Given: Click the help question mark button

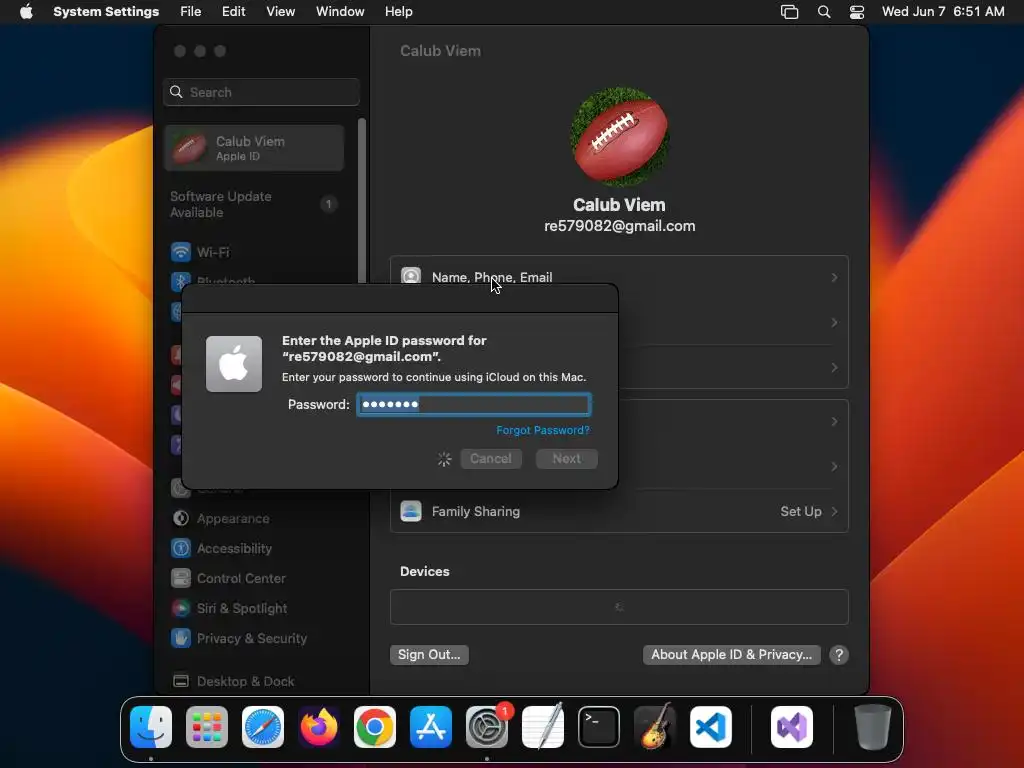Looking at the screenshot, I should pyautogui.click(x=839, y=655).
